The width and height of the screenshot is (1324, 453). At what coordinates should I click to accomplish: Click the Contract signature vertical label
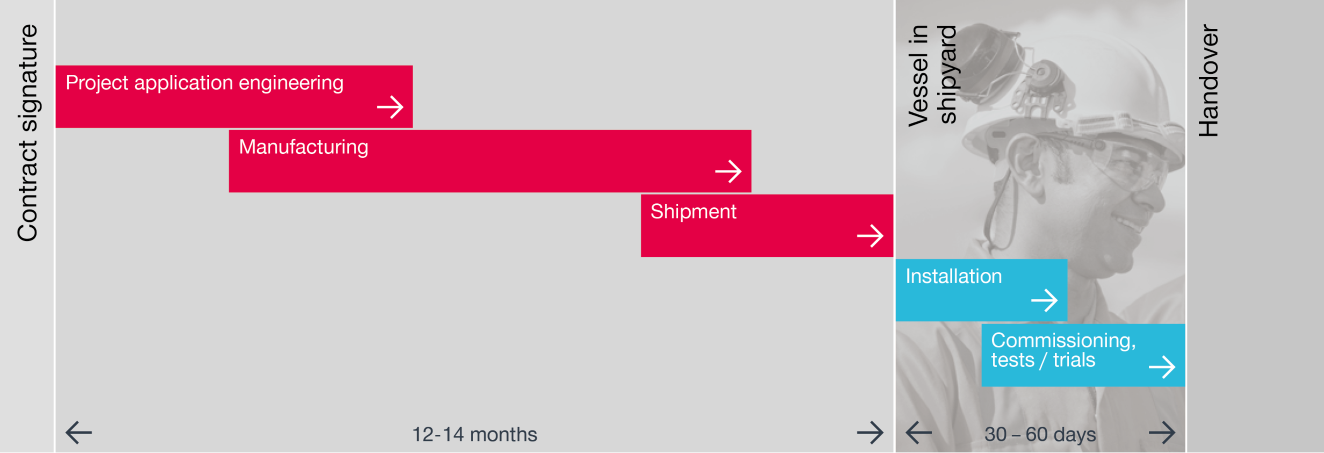pos(27,133)
